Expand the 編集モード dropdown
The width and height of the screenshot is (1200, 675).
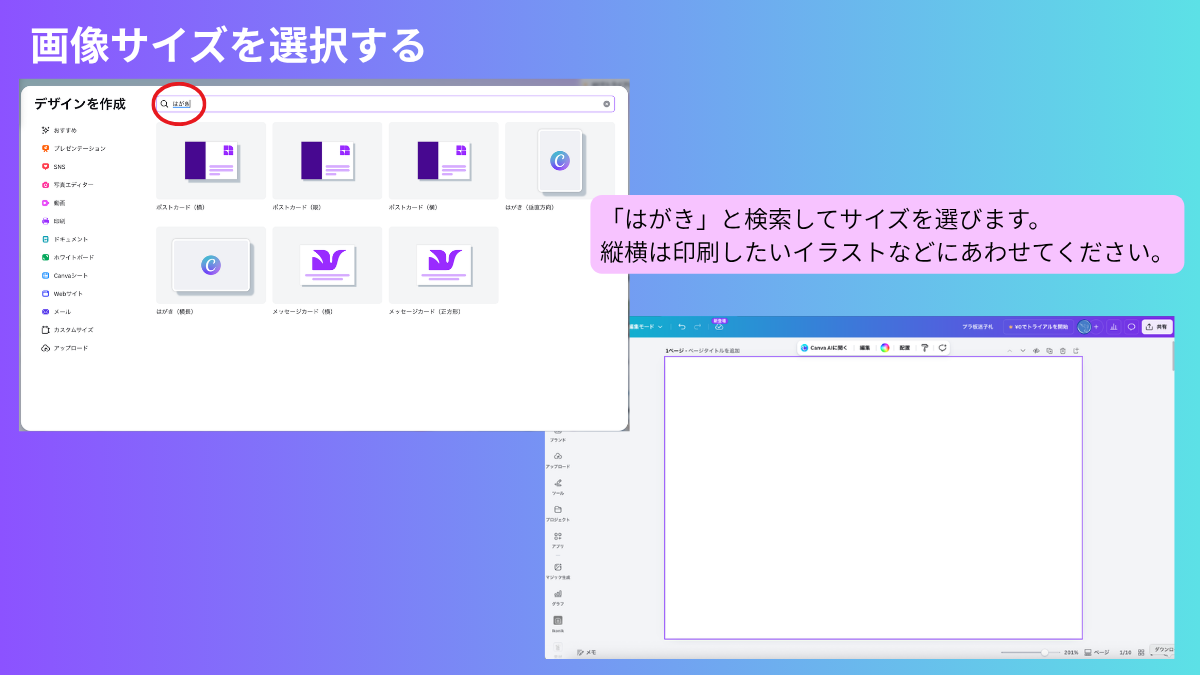(x=645, y=326)
